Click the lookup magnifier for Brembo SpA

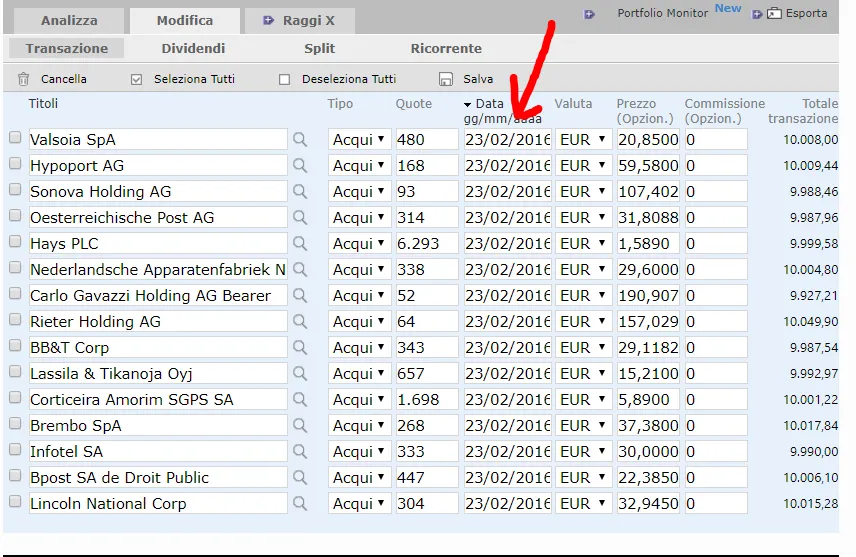click(300, 426)
